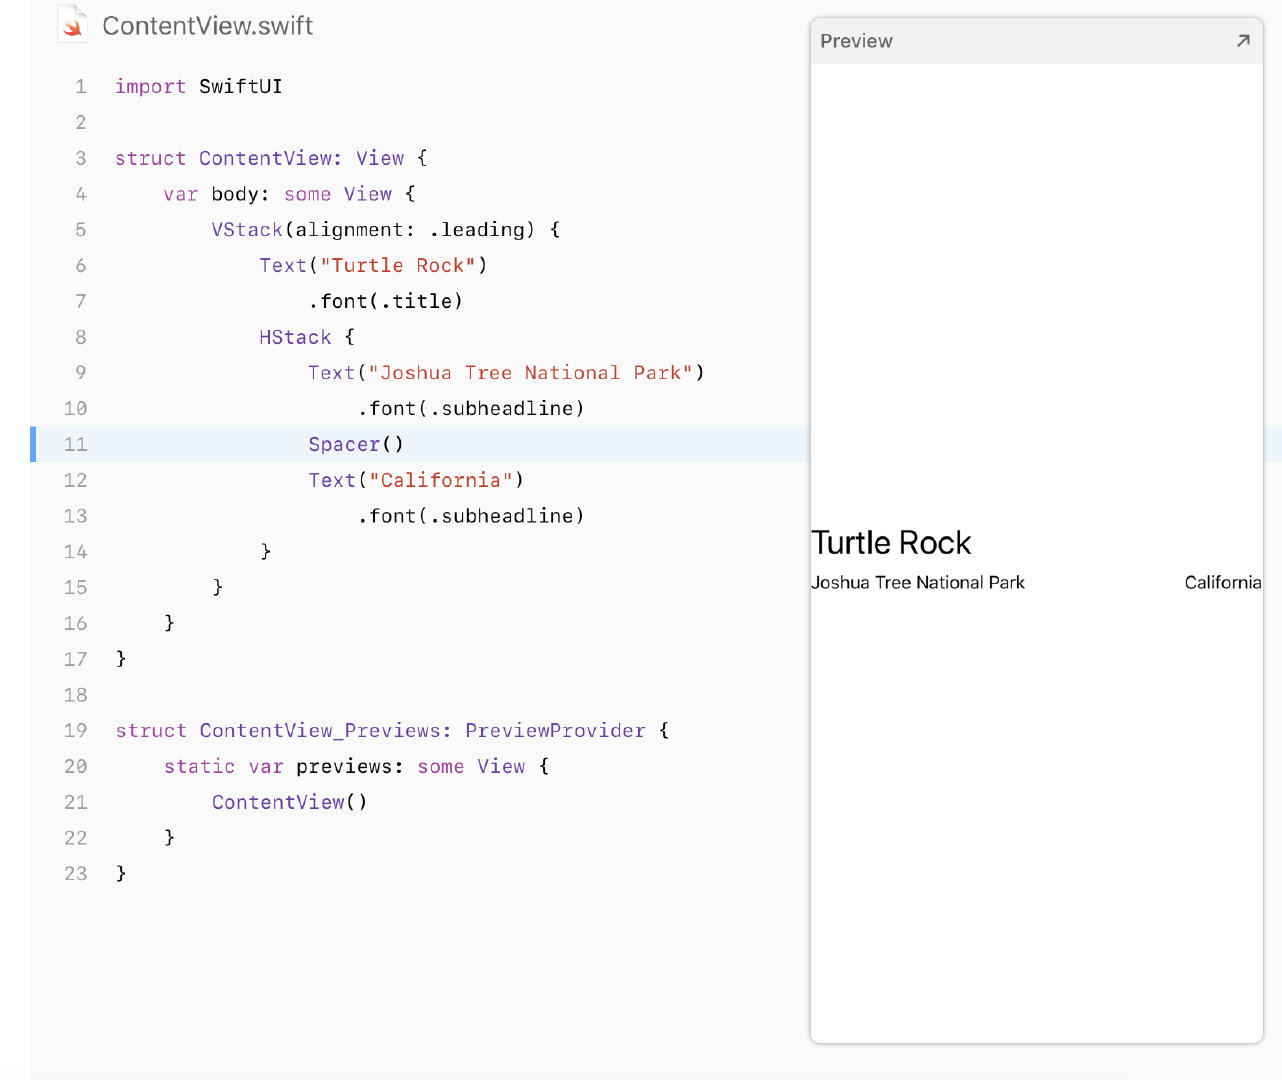
Task: Expand the Preview panel with the arrow icon
Action: (x=1243, y=41)
